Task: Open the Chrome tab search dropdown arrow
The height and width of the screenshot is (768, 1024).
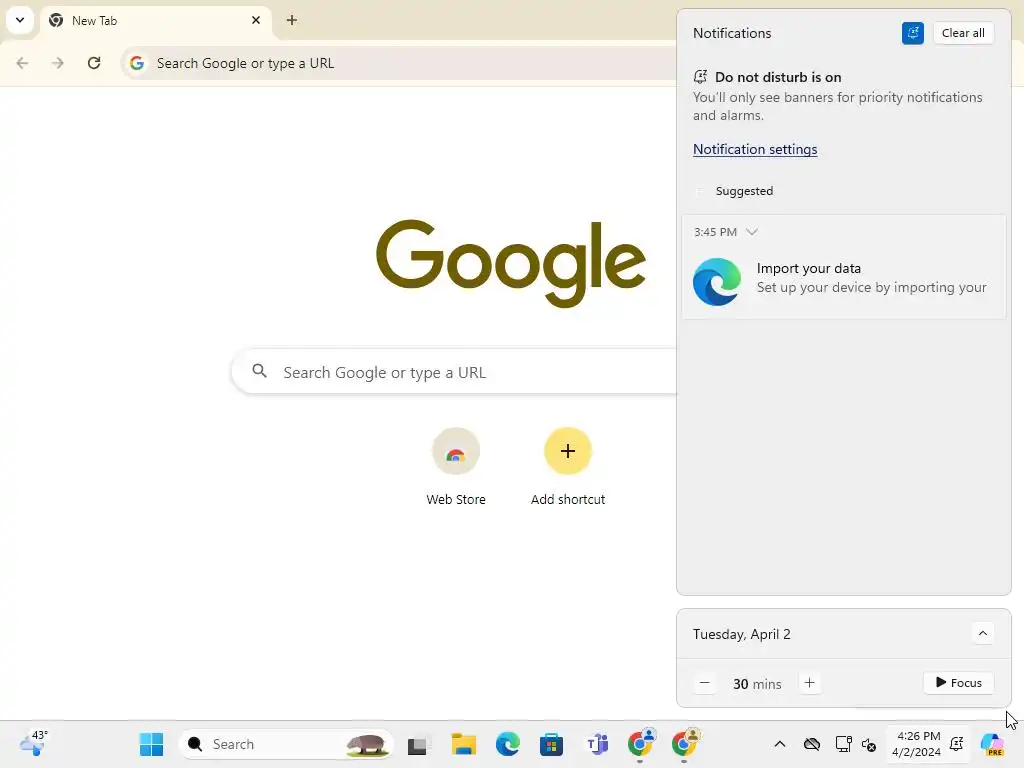Action: click(x=20, y=20)
